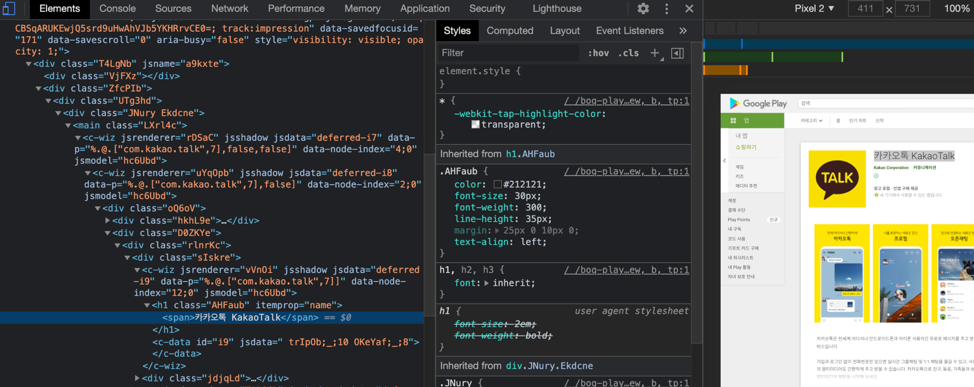Viewport: 974px width, 387px height.
Task: Open the Performance tab
Action: click(x=296, y=9)
